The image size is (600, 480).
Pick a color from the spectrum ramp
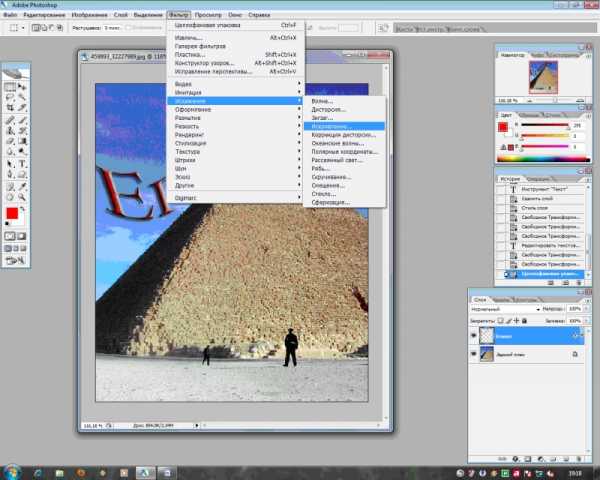point(543,160)
